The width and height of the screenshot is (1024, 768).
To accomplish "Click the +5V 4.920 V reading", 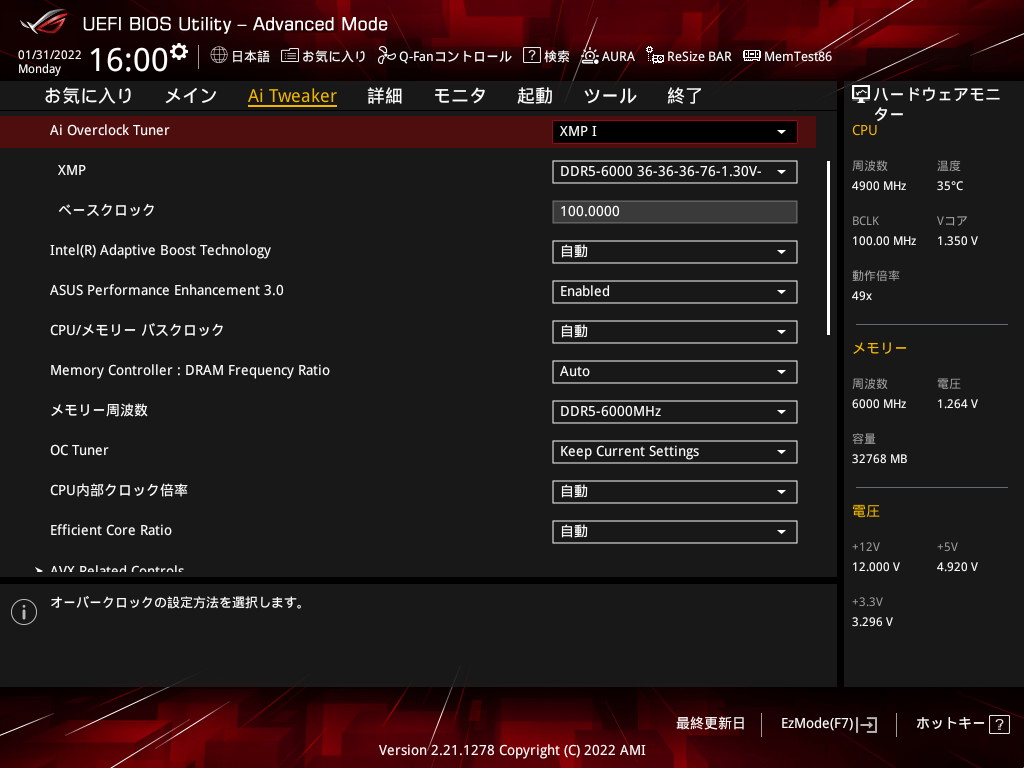I will coord(957,567).
